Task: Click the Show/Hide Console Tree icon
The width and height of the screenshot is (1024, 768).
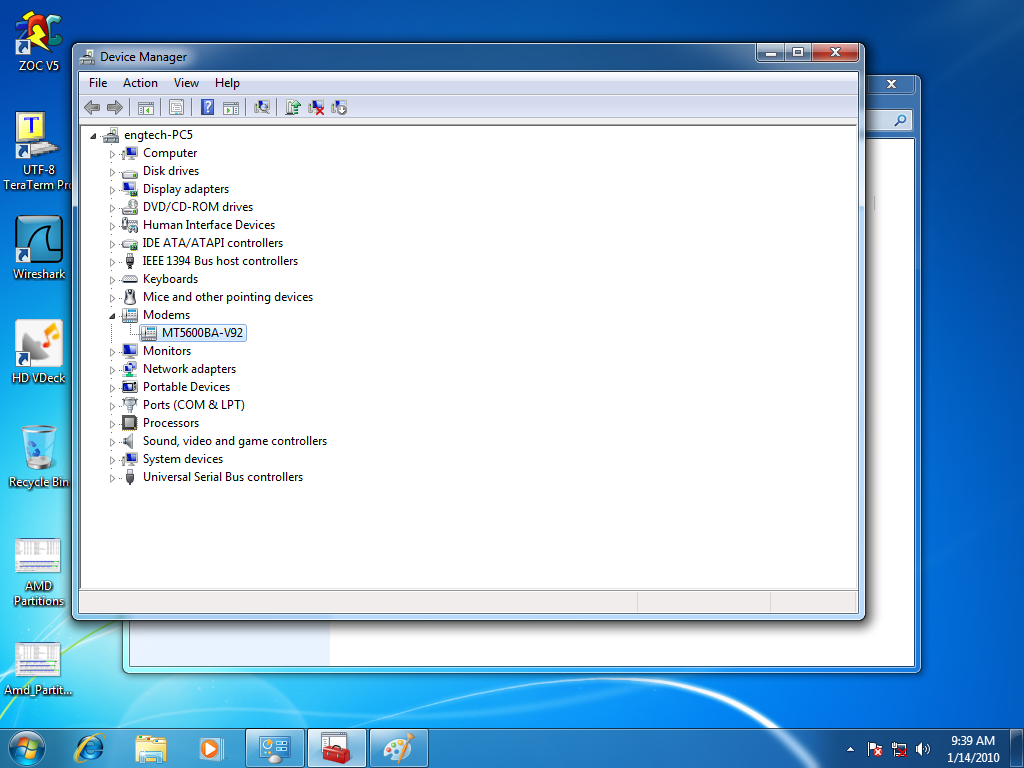Action: click(145, 107)
